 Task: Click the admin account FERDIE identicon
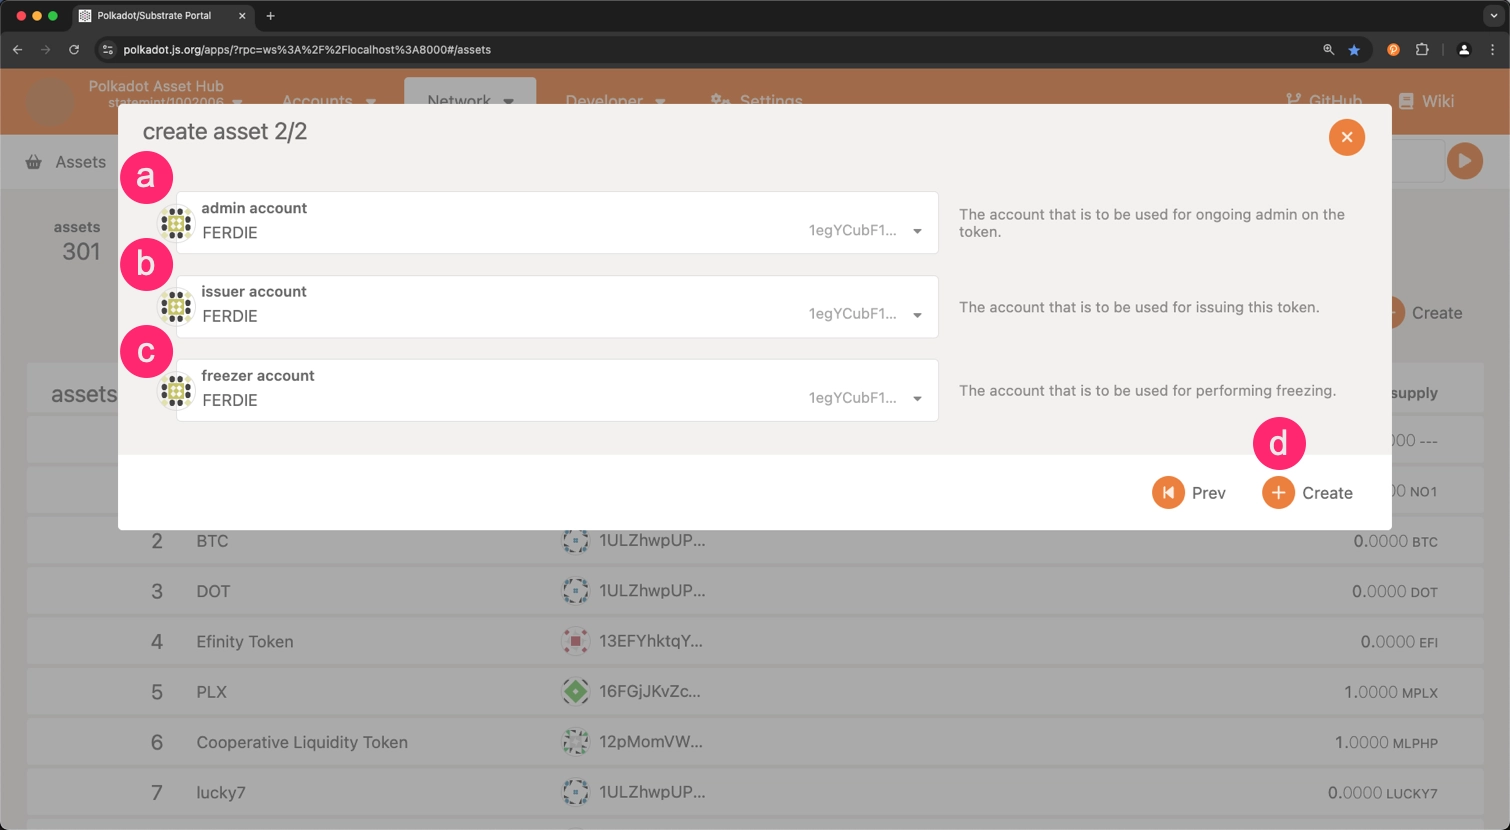tap(176, 223)
